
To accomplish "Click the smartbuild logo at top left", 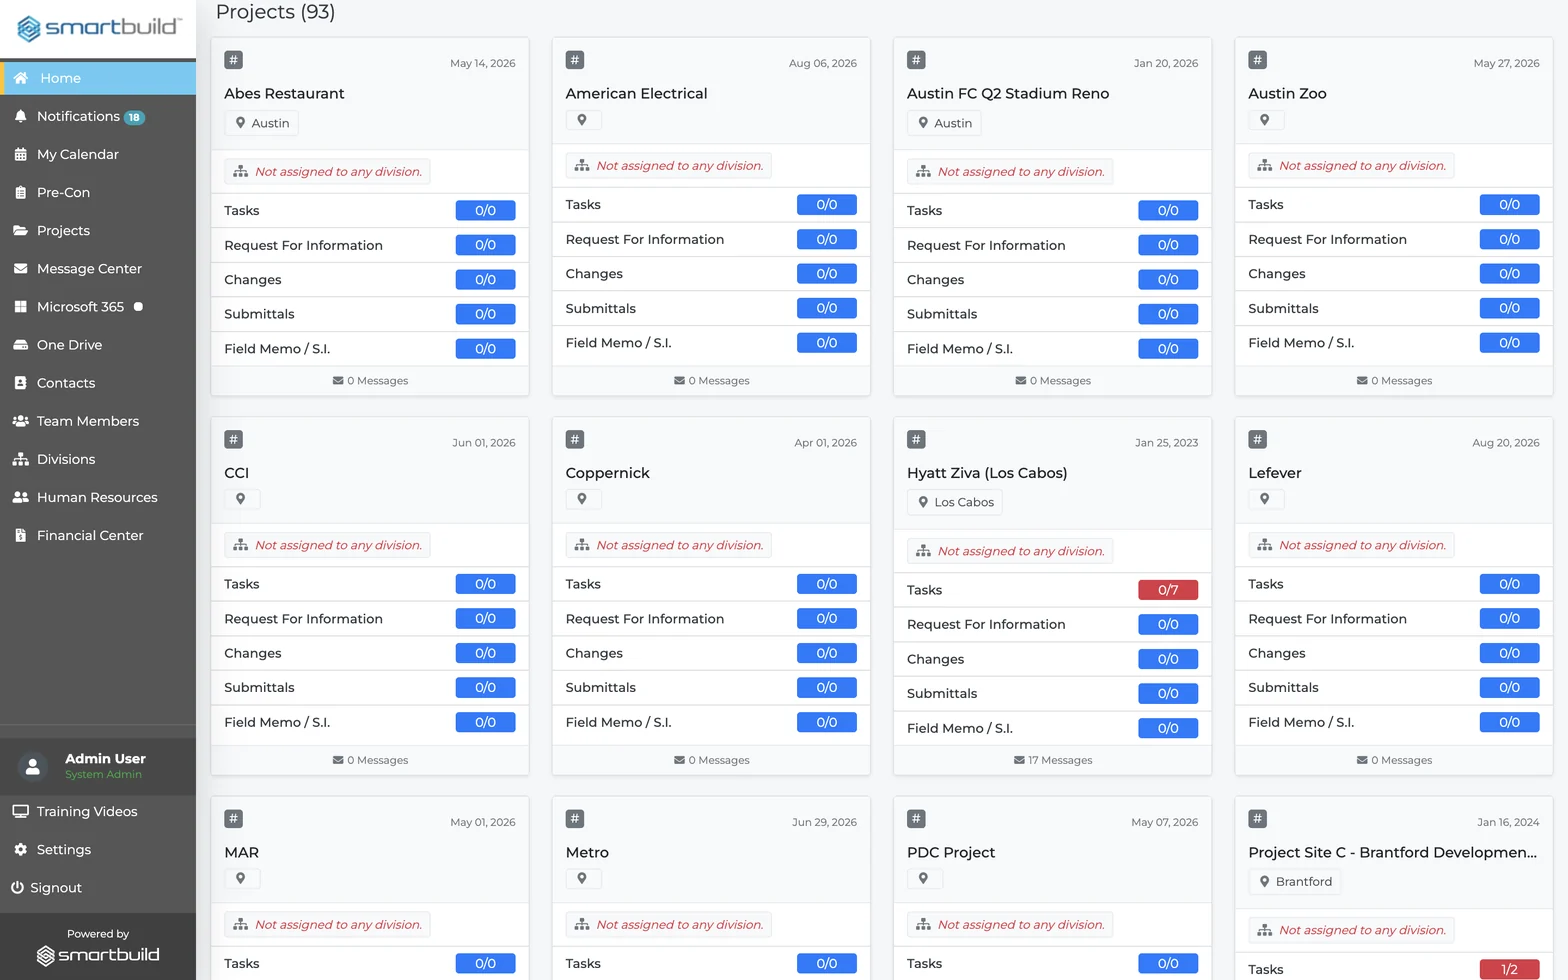I will [99, 28].
